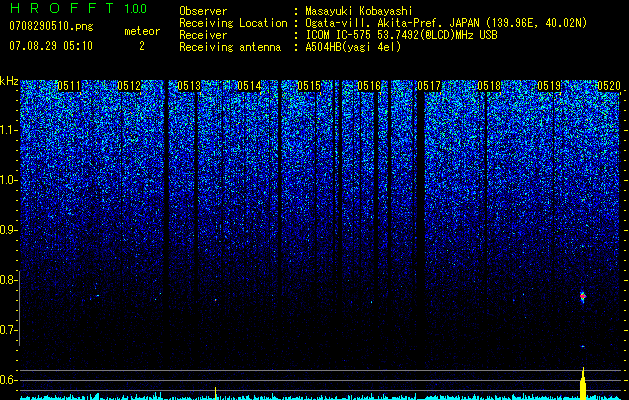Click the 1.1 kHz axis label
Screen dimensions: 629x400
click(x=9, y=130)
